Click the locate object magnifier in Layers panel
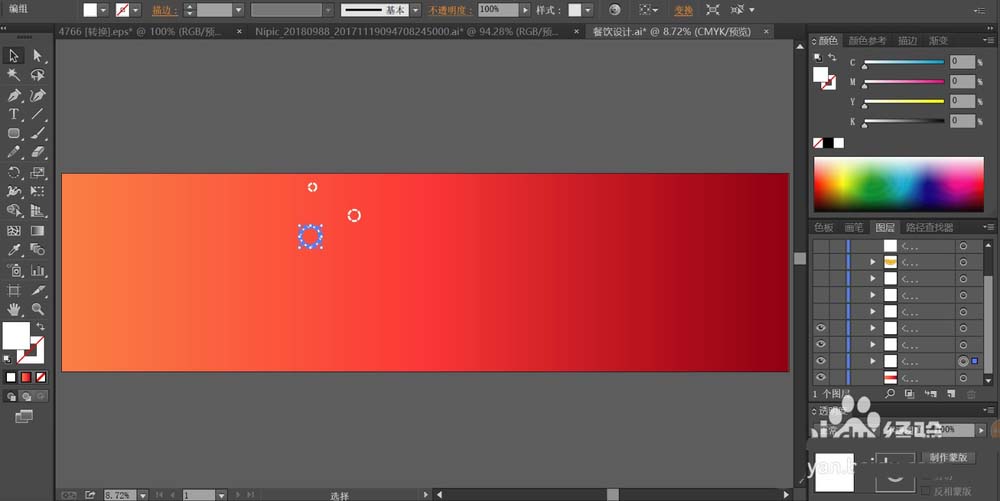The height and width of the screenshot is (501, 1000). [x=890, y=394]
